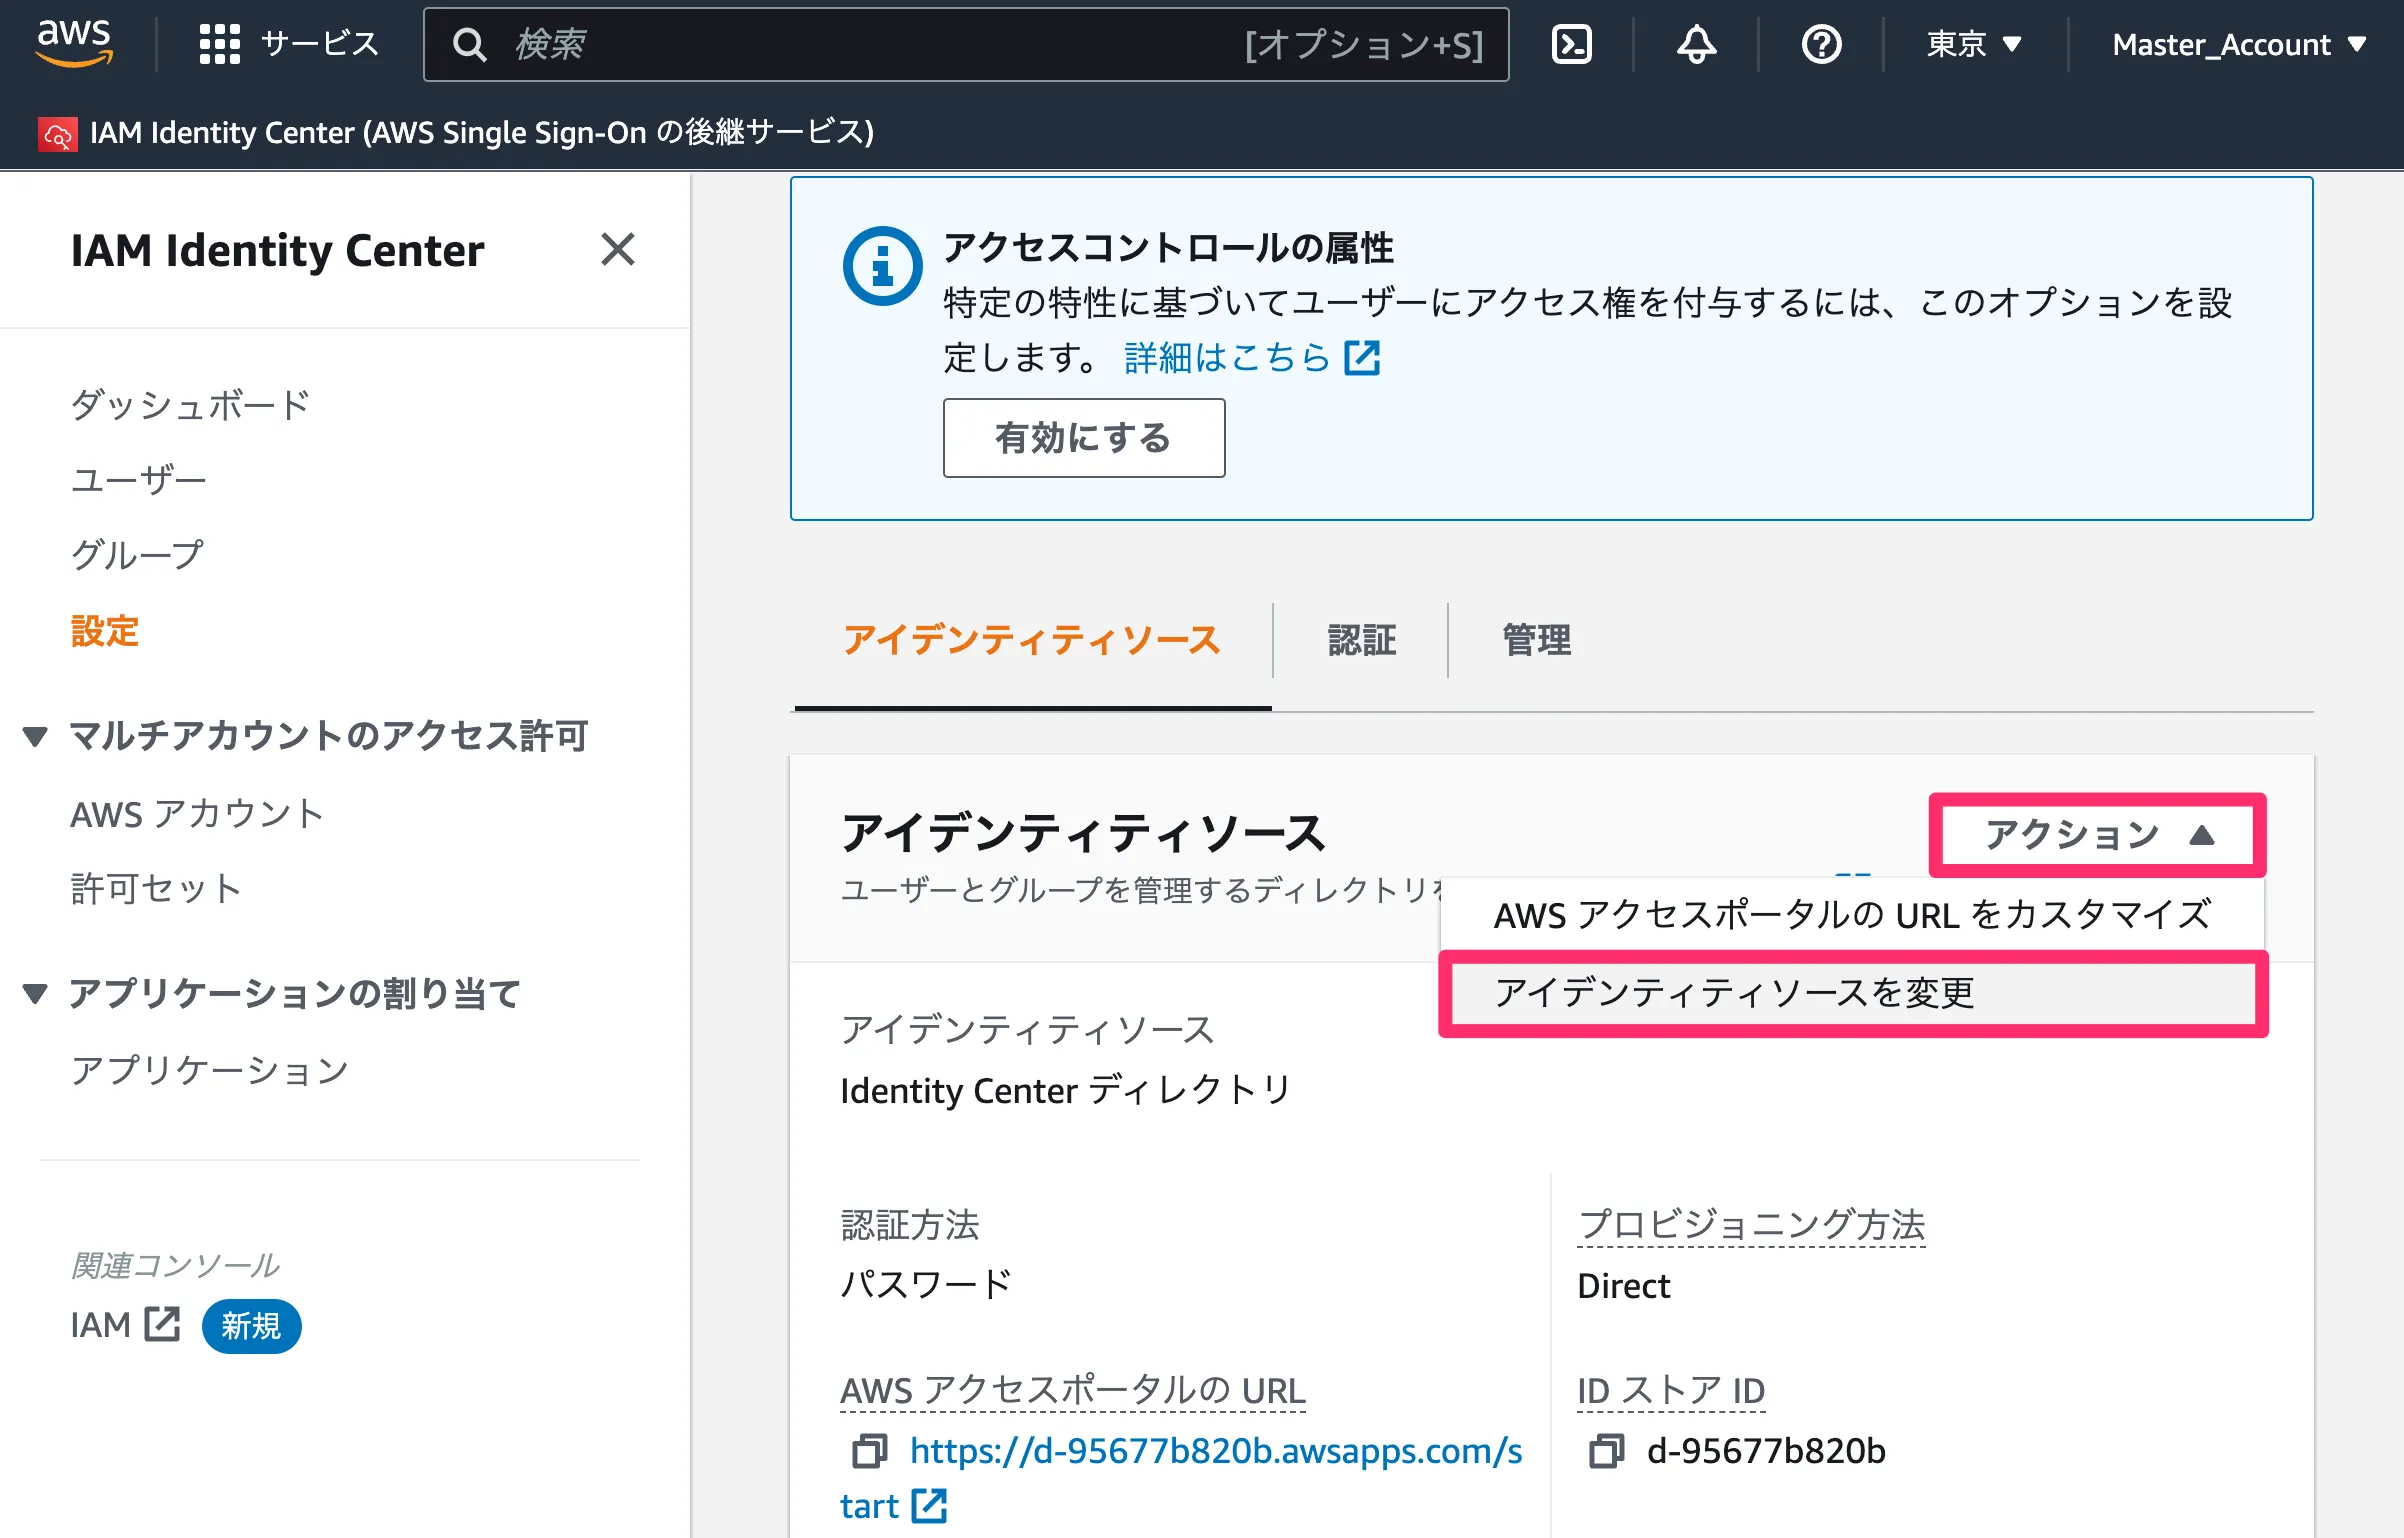Copy the AWS access portal URL

coord(868,1451)
